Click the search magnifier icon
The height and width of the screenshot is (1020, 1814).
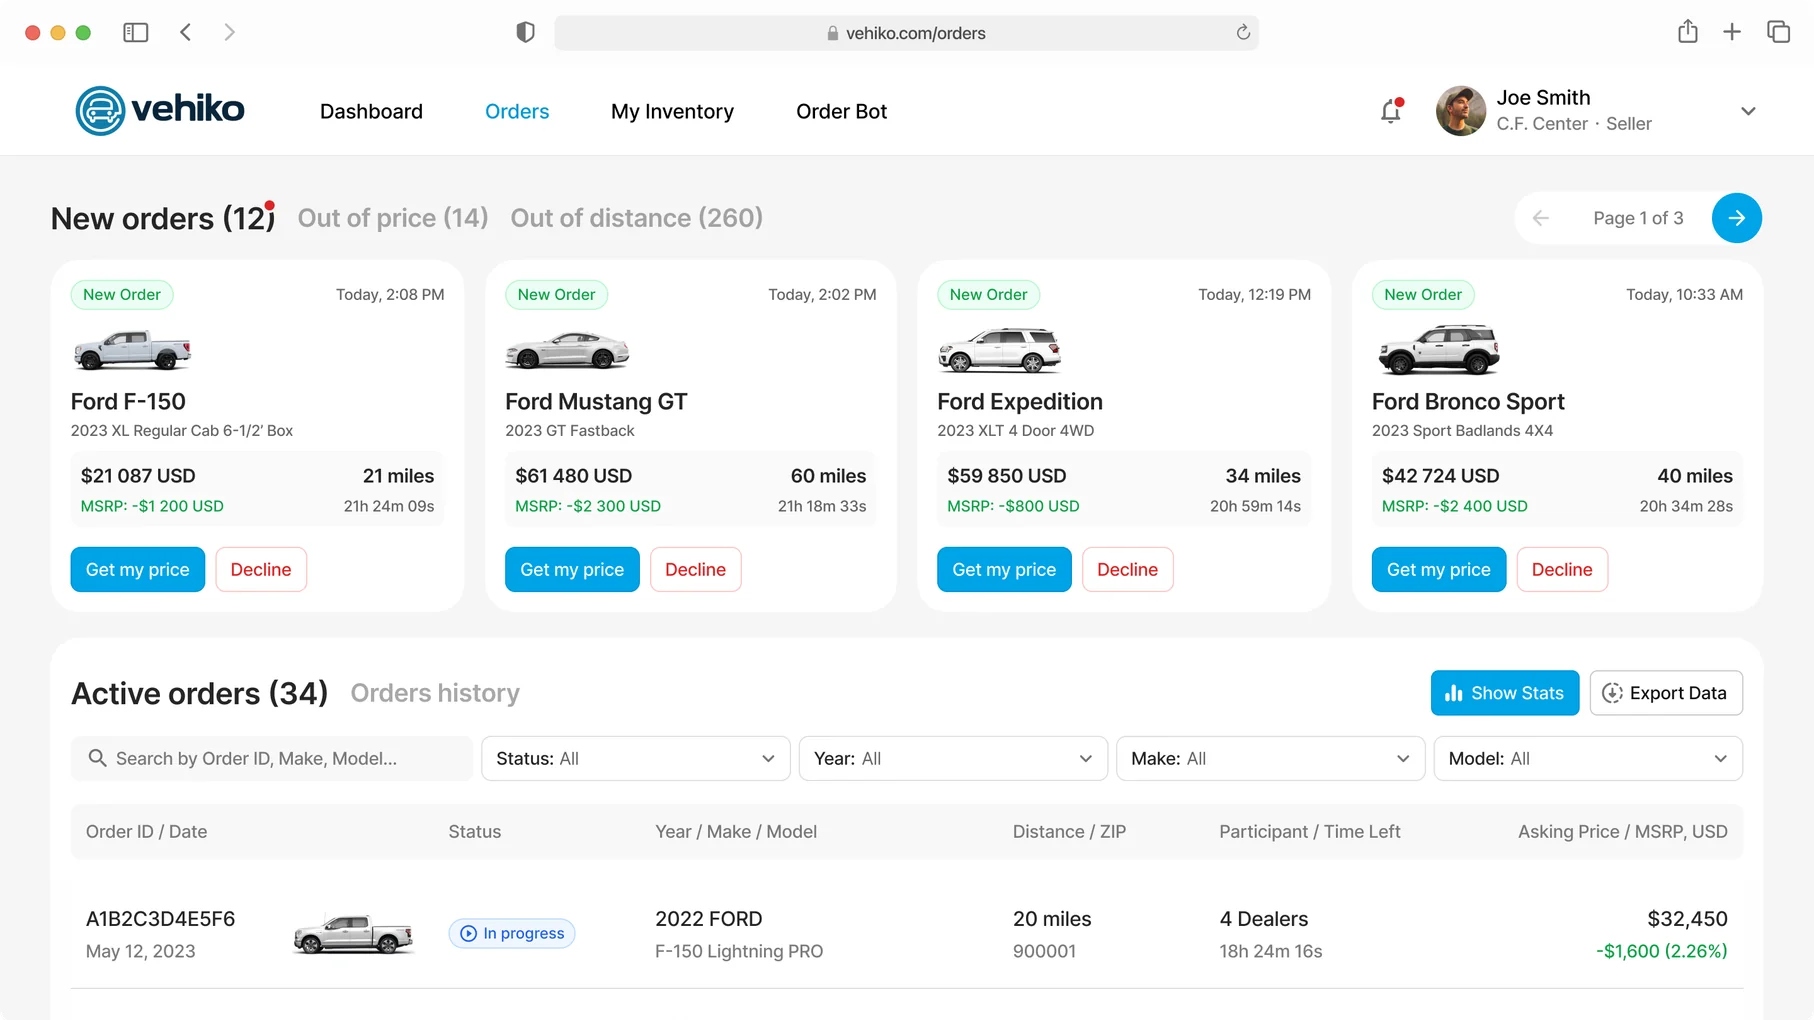(x=97, y=758)
